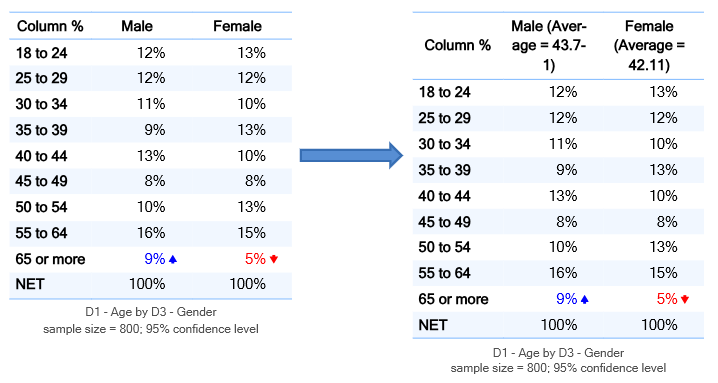Click the red down arrow beside 5% in left table
The height and width of the screenshot is (383, 718).
274,259
